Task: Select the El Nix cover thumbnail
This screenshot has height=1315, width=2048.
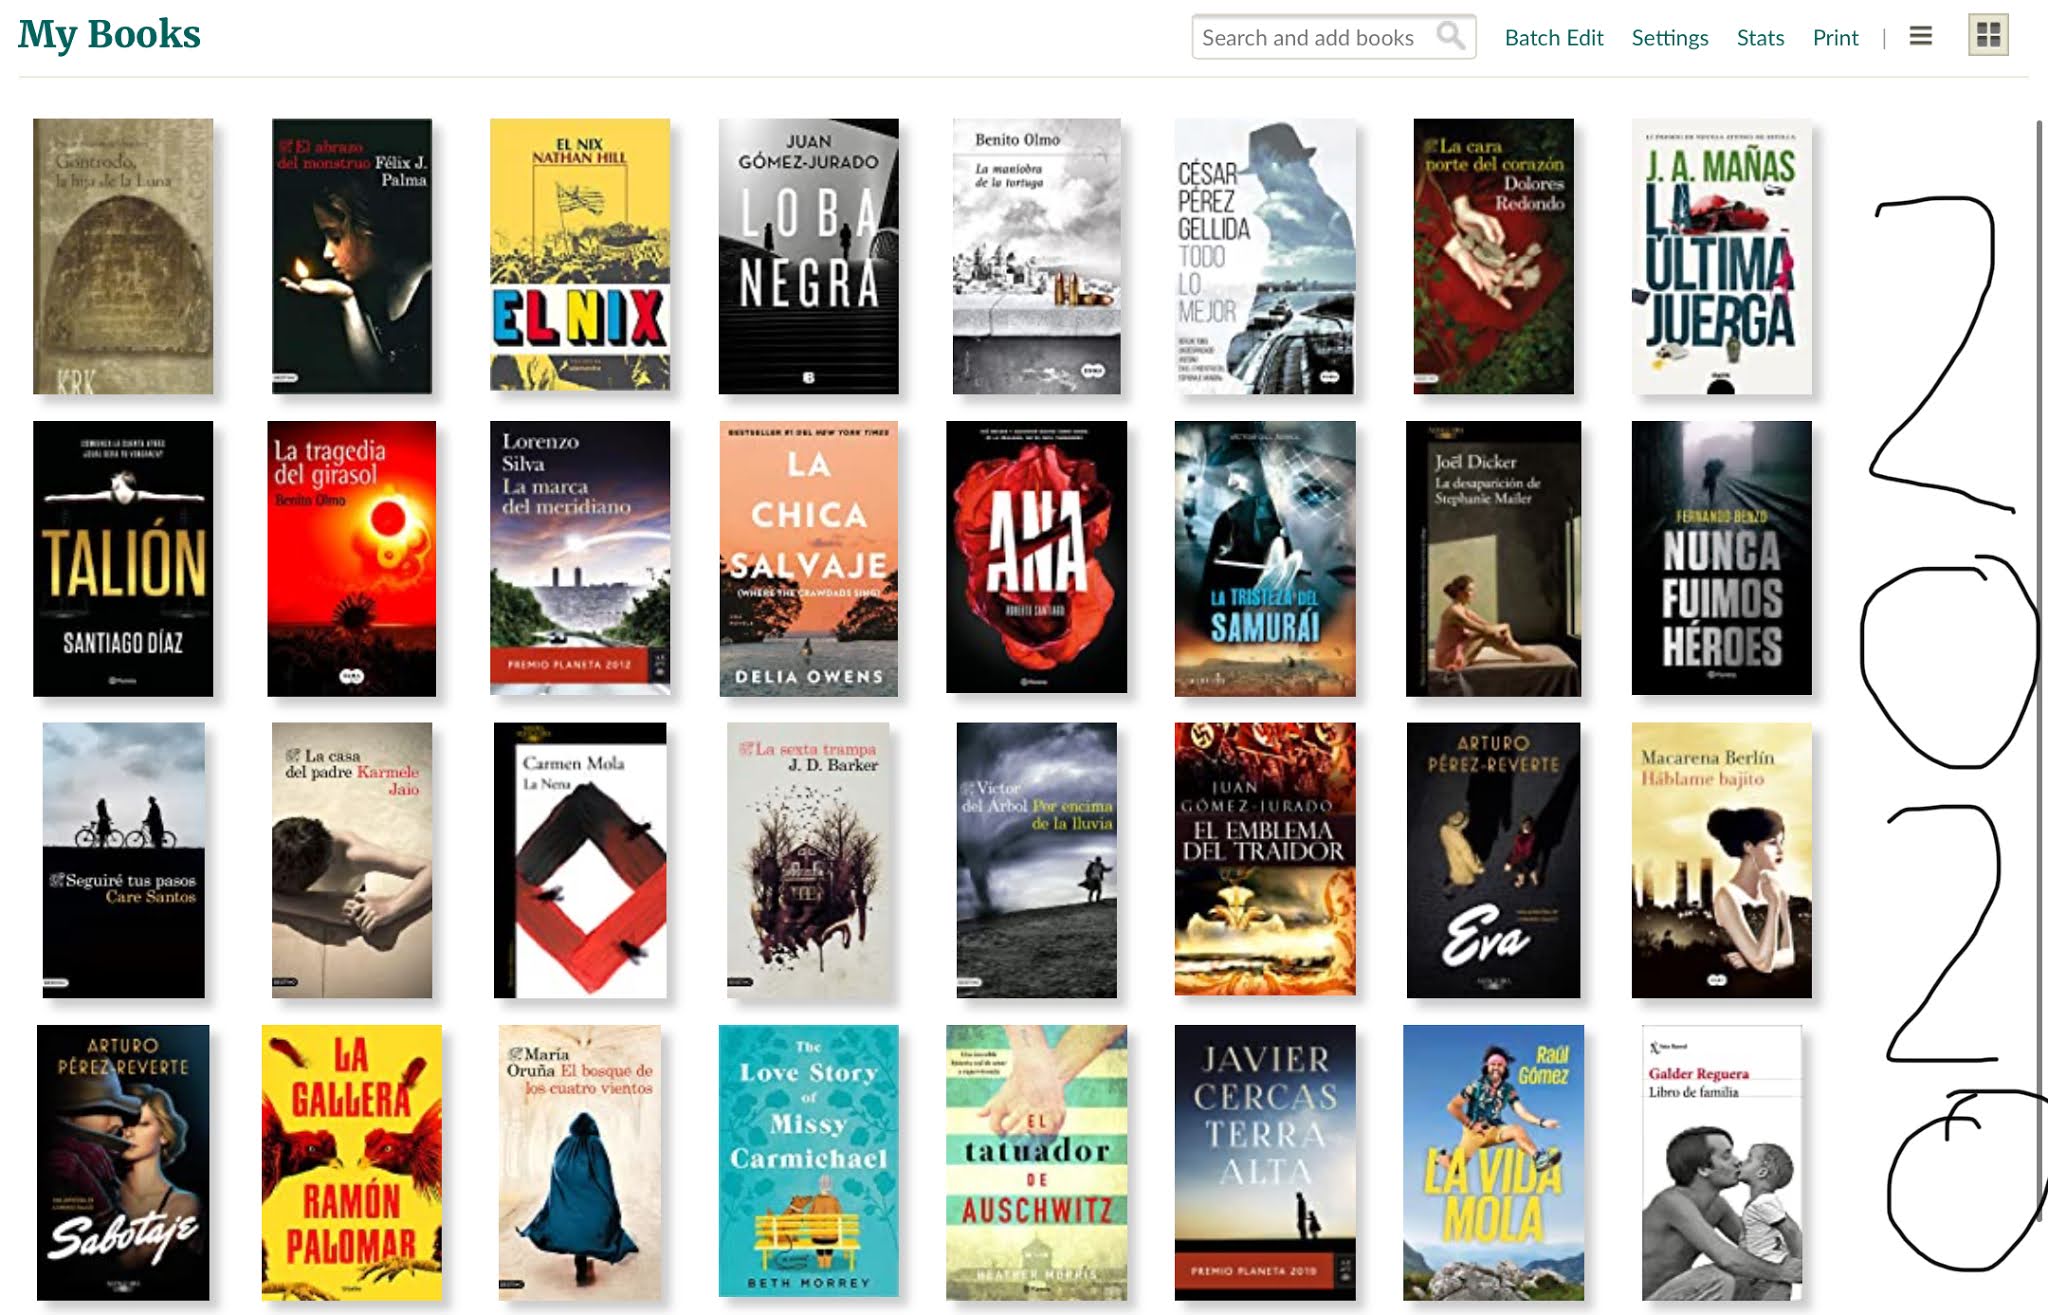Action: tap(579, 254)
